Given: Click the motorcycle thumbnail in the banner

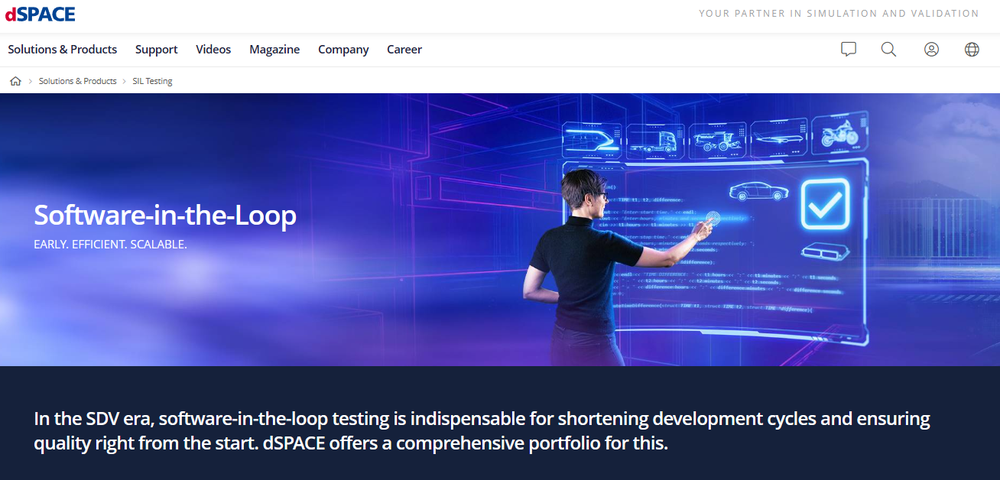Looking at the screenshot, I should (x=839, y=135).
